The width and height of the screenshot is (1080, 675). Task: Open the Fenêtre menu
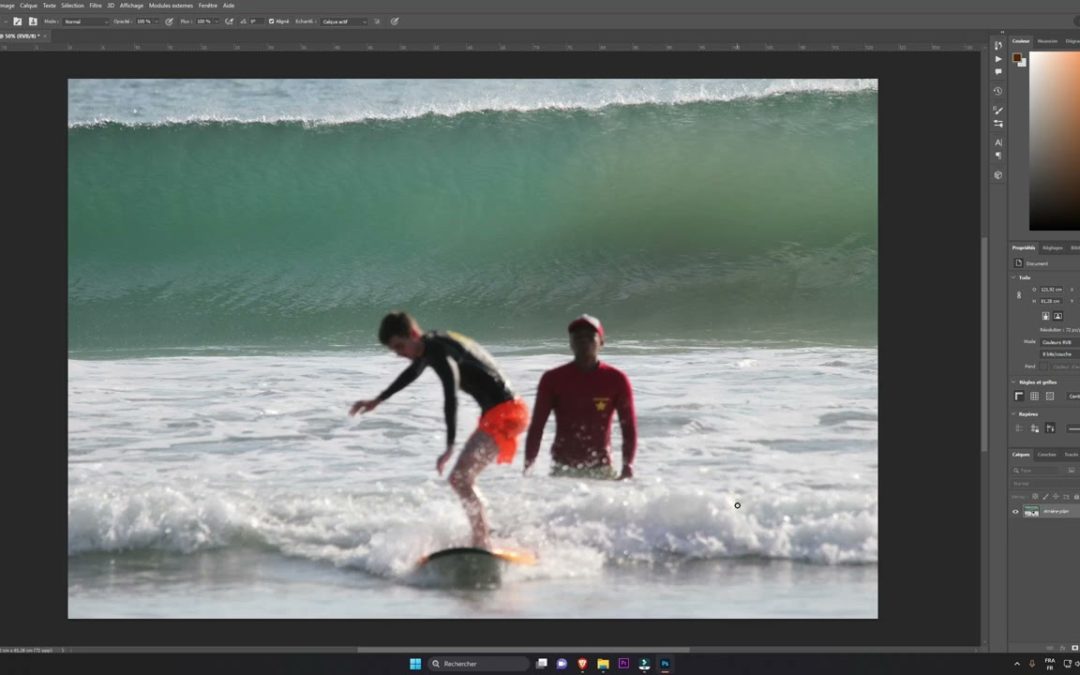208,6
